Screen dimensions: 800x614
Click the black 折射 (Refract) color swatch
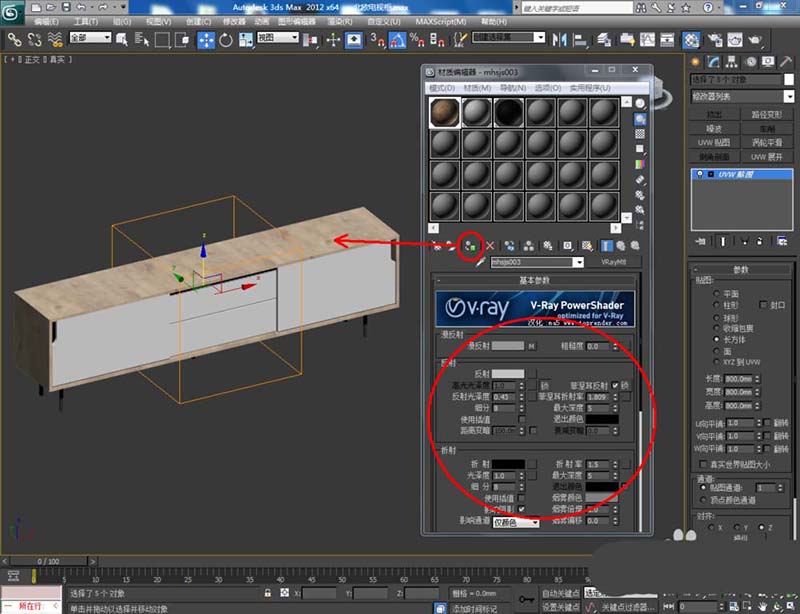(509, 464)
